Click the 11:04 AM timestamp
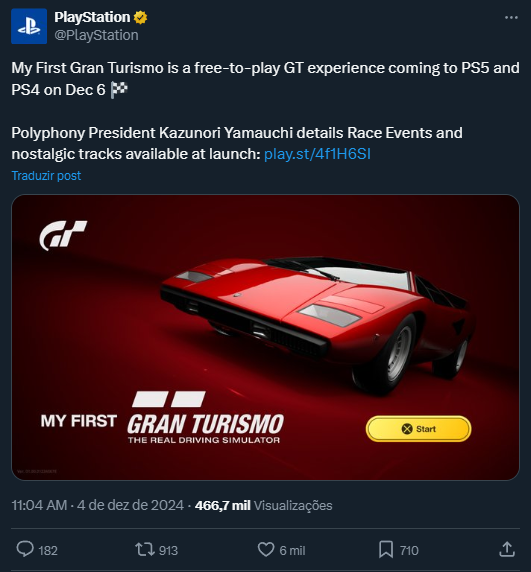The height and width of the screenshot is (572, 531). click(39, 506)
